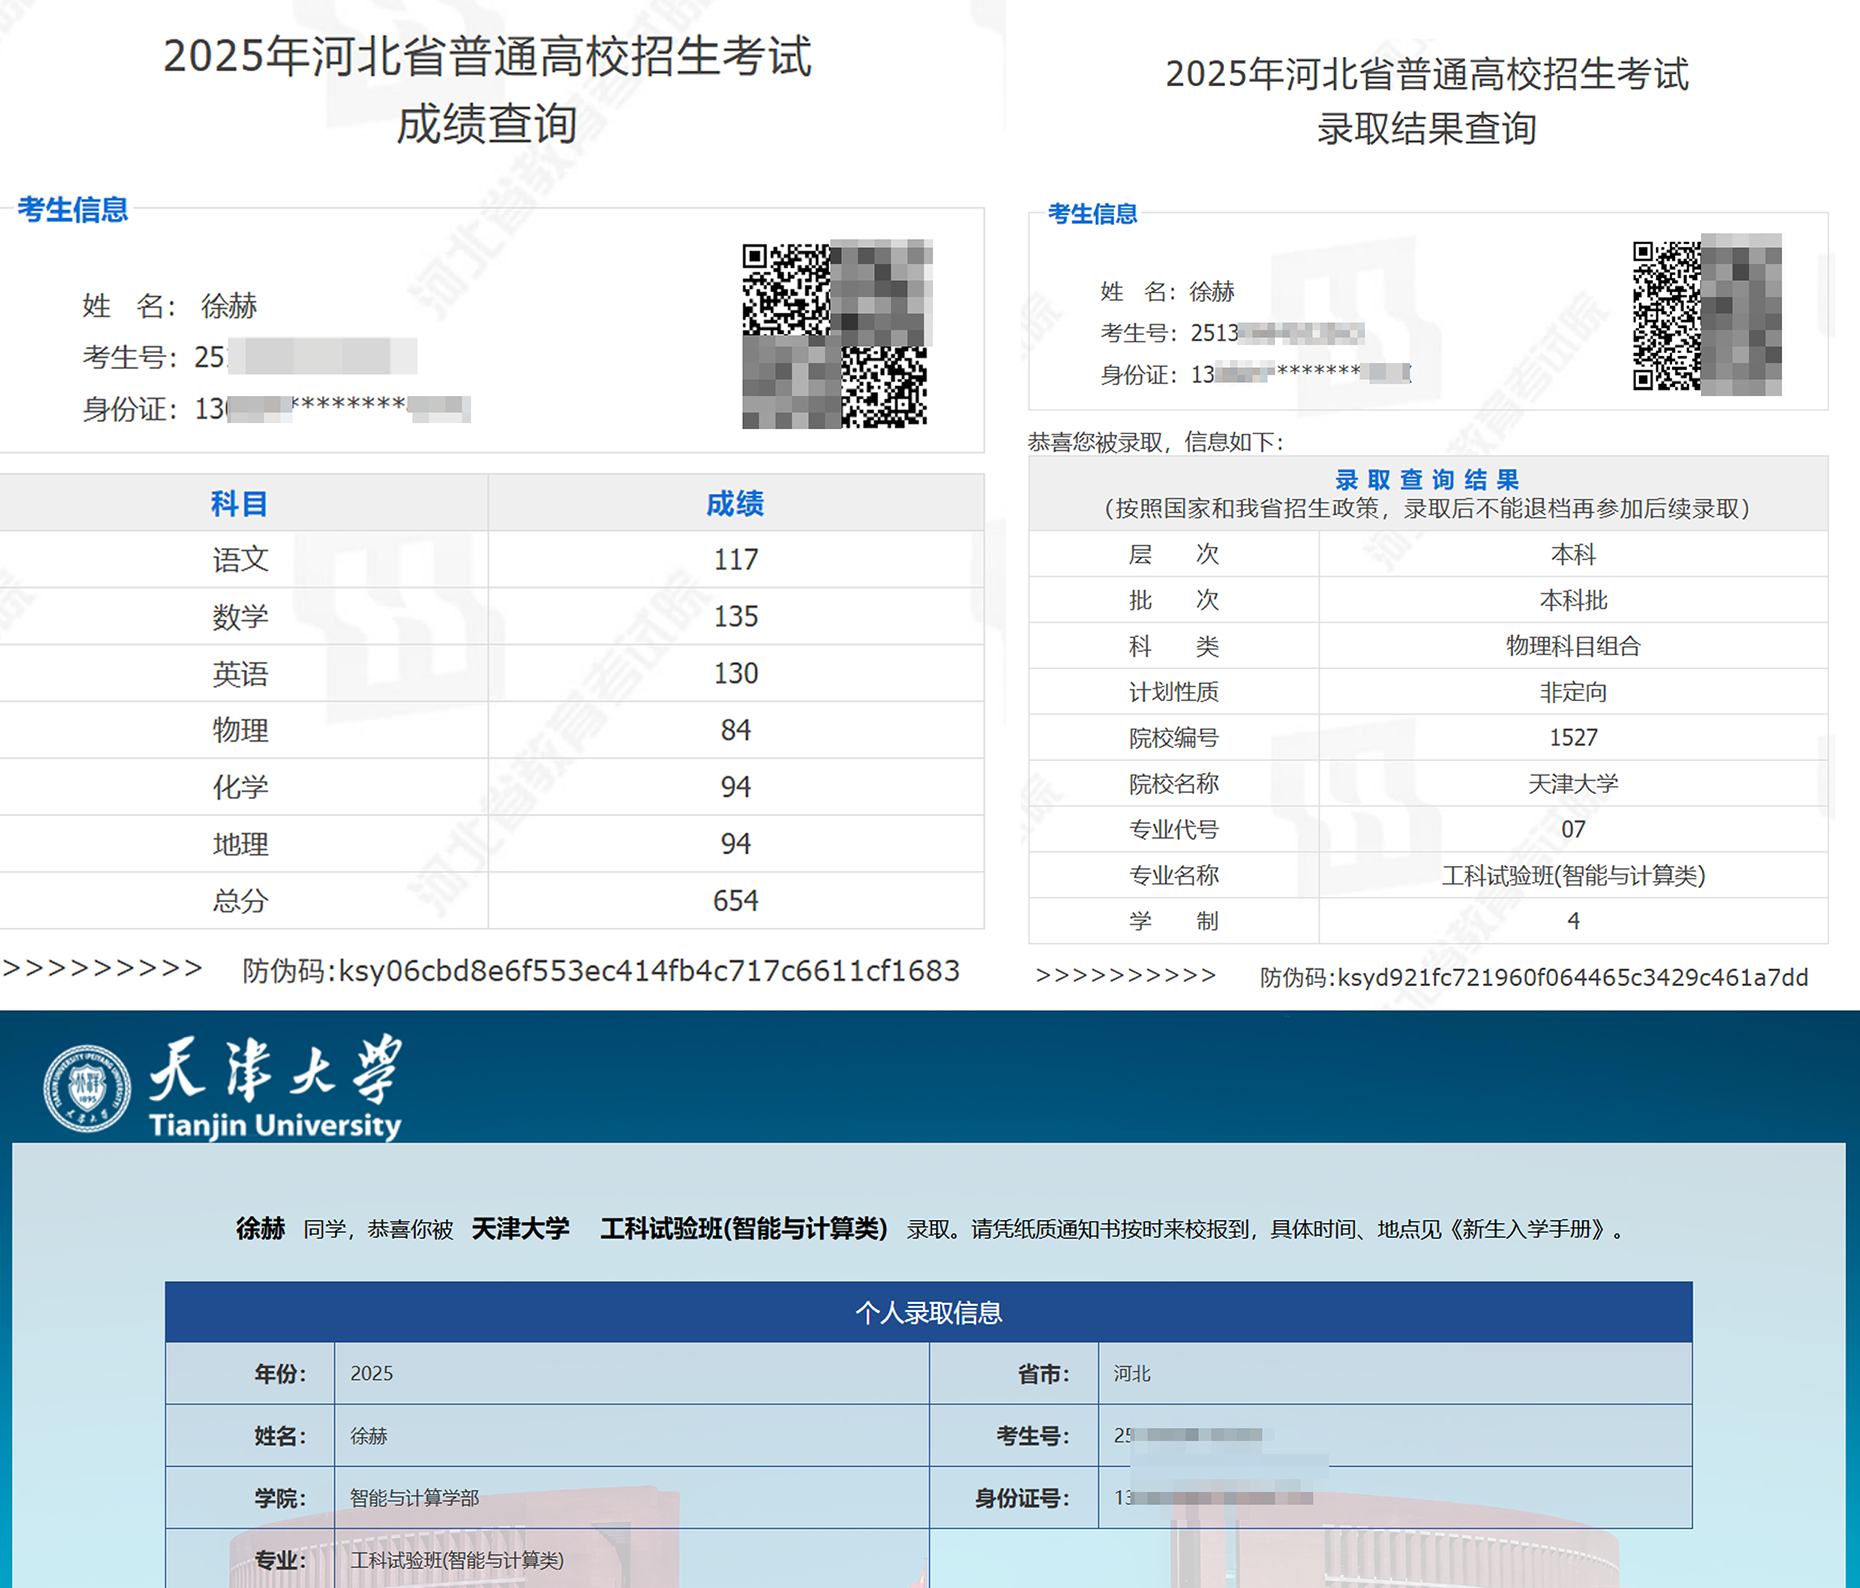This screenshot has width=1860, height=1588.
Task: Click the Tianjin University round emblem
Action: [x=87, y=1088]
